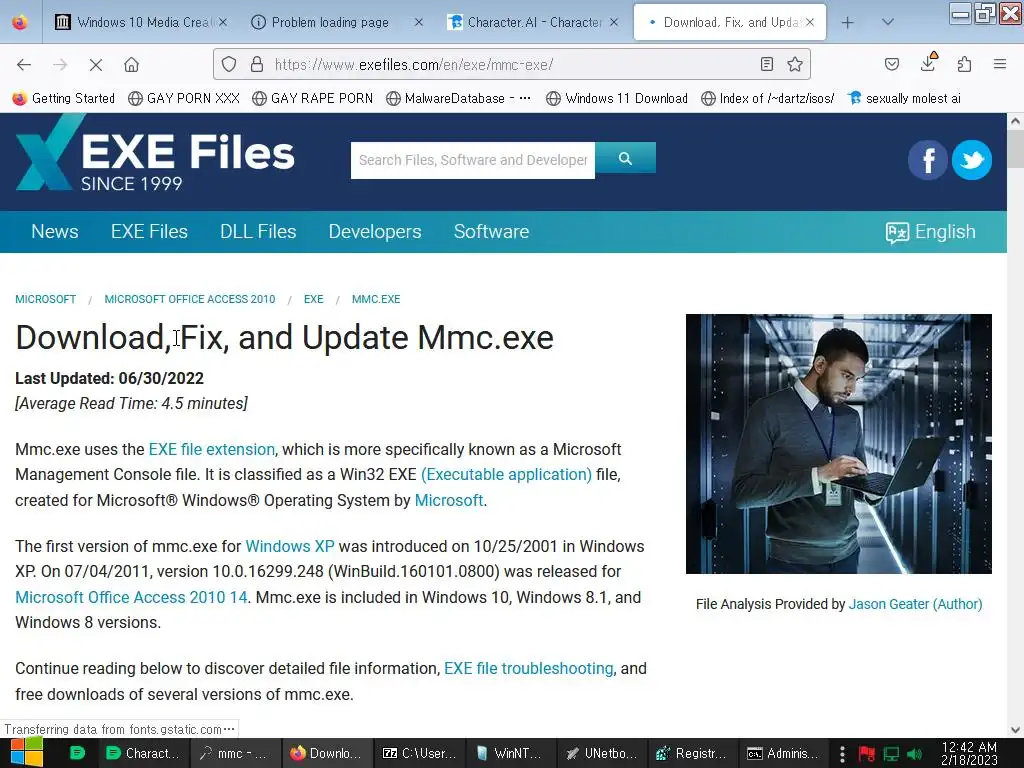Viewport: 1024px width, 768px height.
Task: Toggle Reader View in address bar
Action: 767,64
